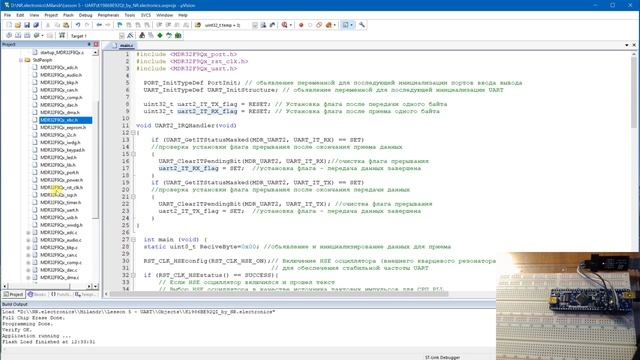Open Configuration with the wrench icon
Screen dimensions: 640x360
(x=362, y=25)
